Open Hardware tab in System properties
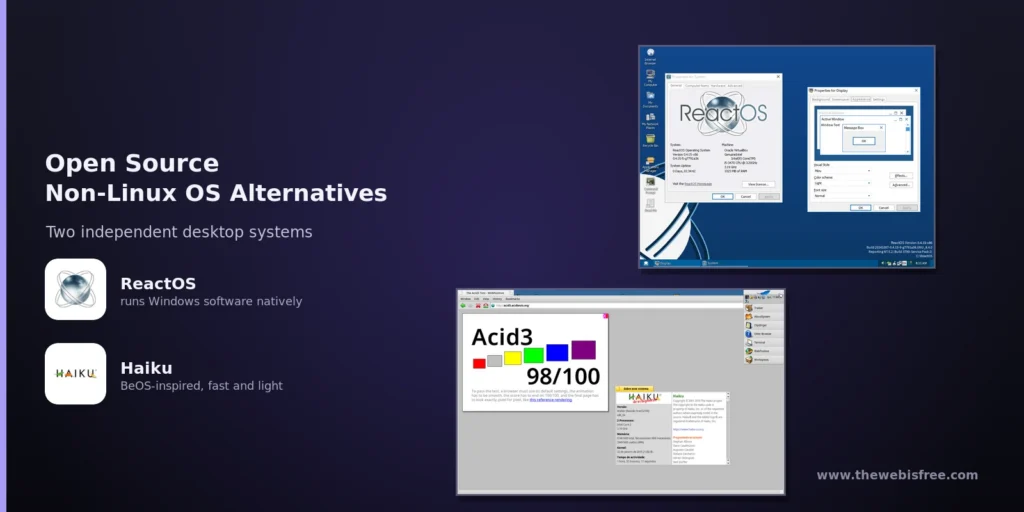The image size is (1024, 512). point(718,86)
